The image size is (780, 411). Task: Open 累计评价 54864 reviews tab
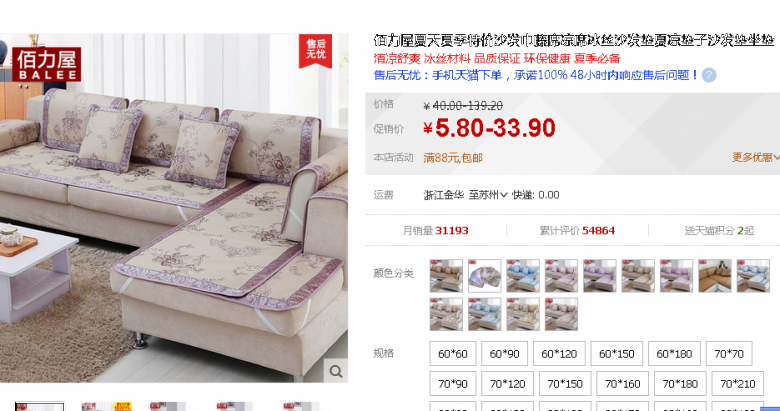[x=577, y=230]
